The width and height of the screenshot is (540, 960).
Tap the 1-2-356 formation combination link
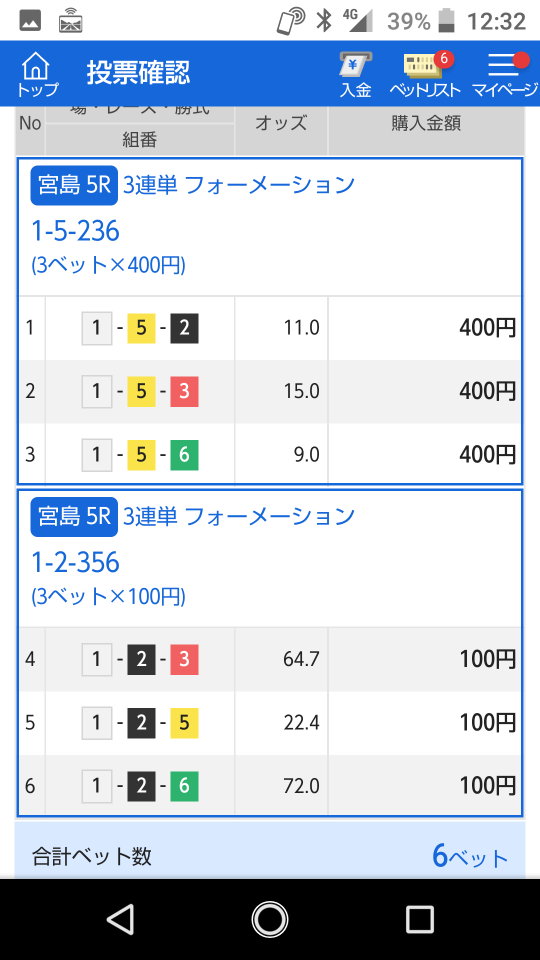pos(75,563)
